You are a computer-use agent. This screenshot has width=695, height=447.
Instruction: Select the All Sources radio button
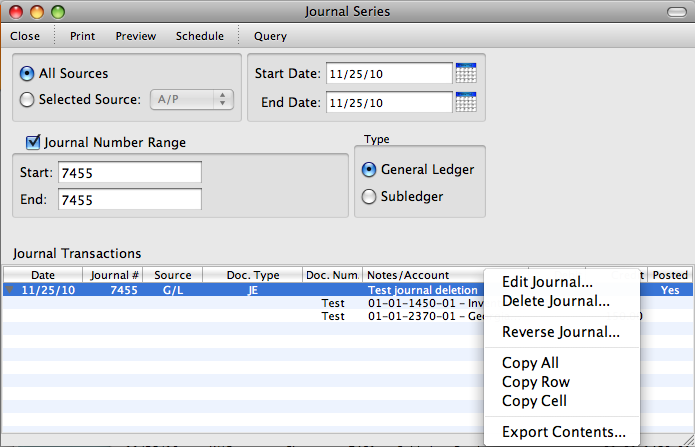pos(27,73)
